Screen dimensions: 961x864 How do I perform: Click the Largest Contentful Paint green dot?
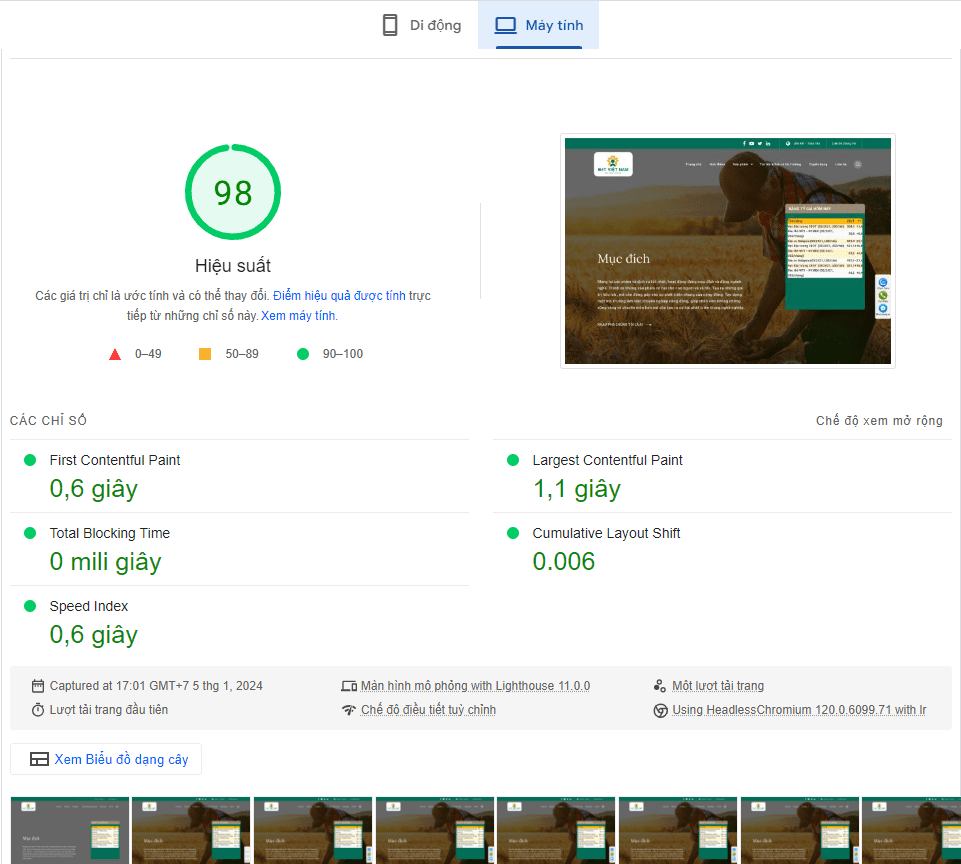pyautogui.click(x=513, y=460)
